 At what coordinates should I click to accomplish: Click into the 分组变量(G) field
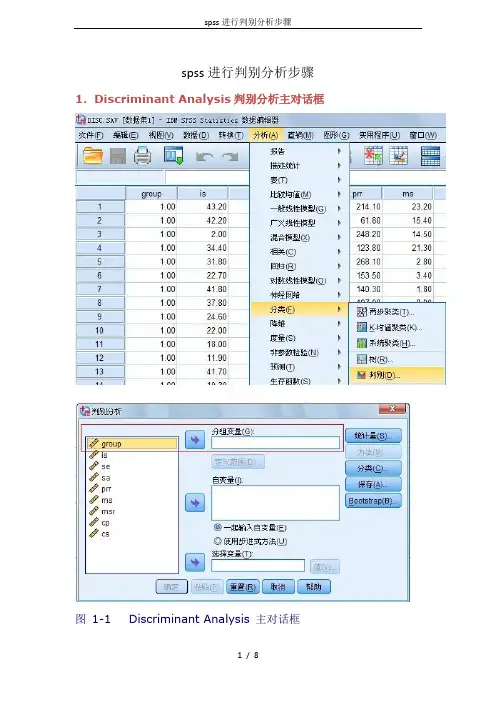click(x=275, y=442)
